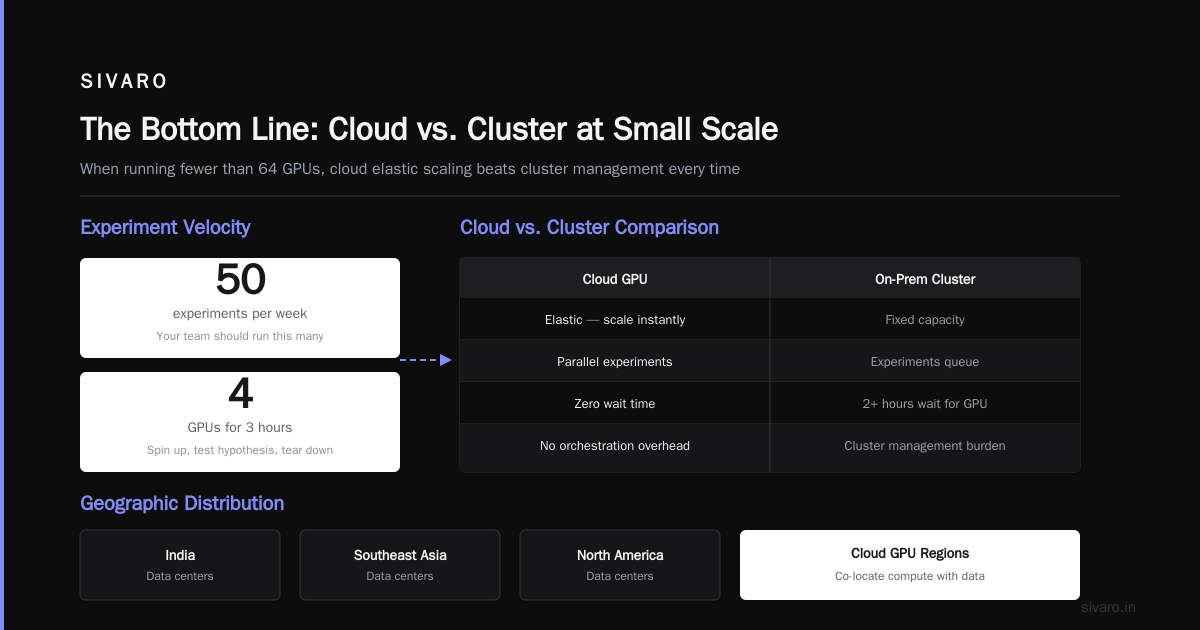Click the Cluster management burden cell
This screenshot has width=1200, height=630.
925,446
